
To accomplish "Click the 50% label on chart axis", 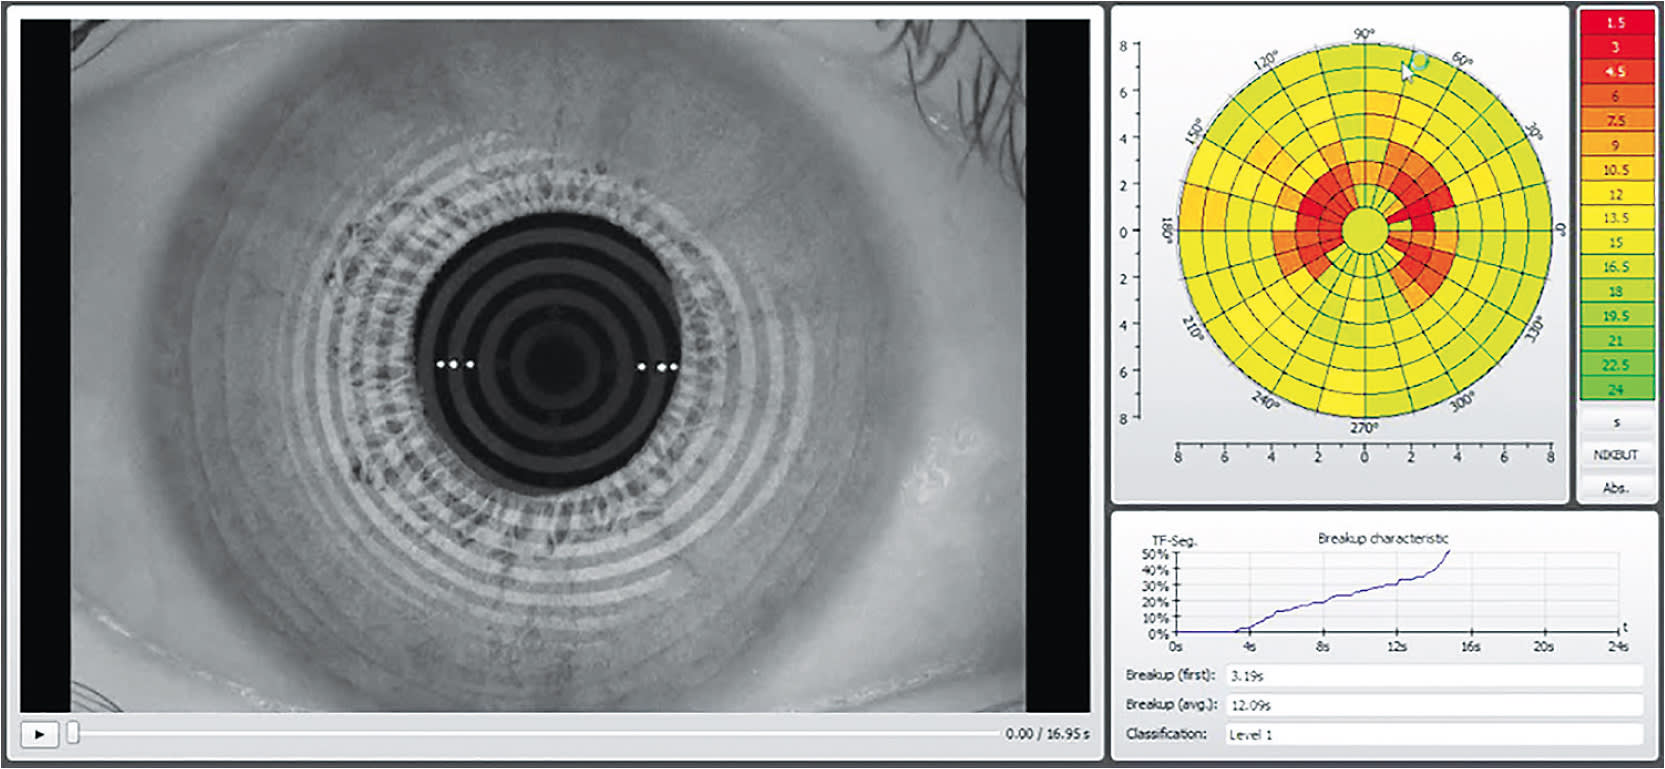I will coord(1155,554).
